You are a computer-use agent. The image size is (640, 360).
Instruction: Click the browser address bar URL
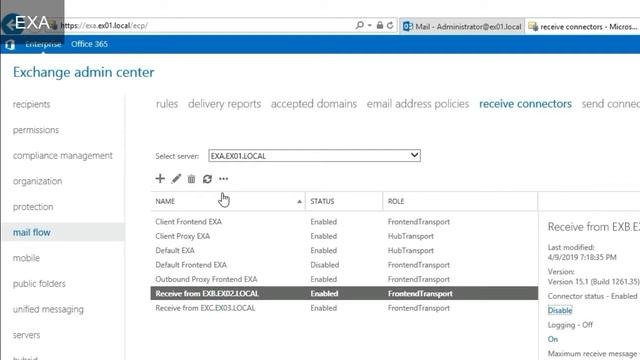coord(104,25)
